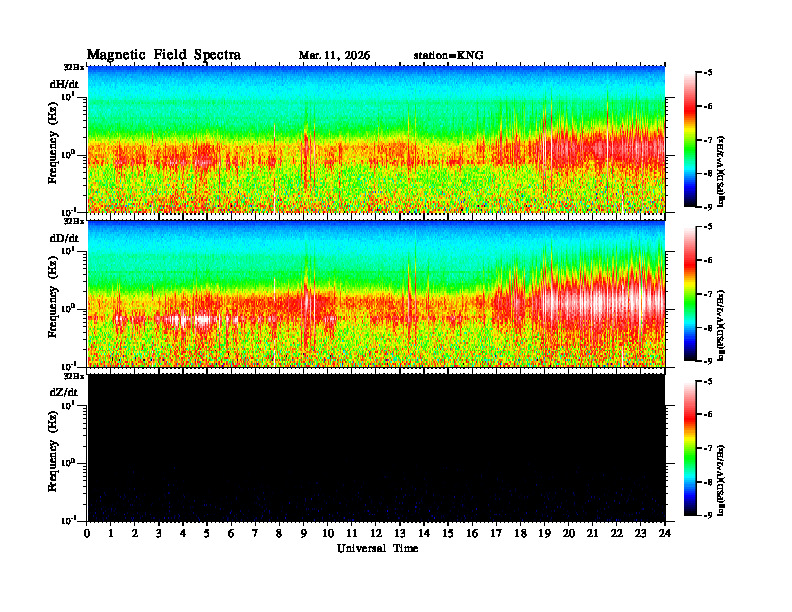Click the date 'Mar. 11, 2026'
This screenshot has height=612, width=792.
pyautogui.click(x=334, y=56)
